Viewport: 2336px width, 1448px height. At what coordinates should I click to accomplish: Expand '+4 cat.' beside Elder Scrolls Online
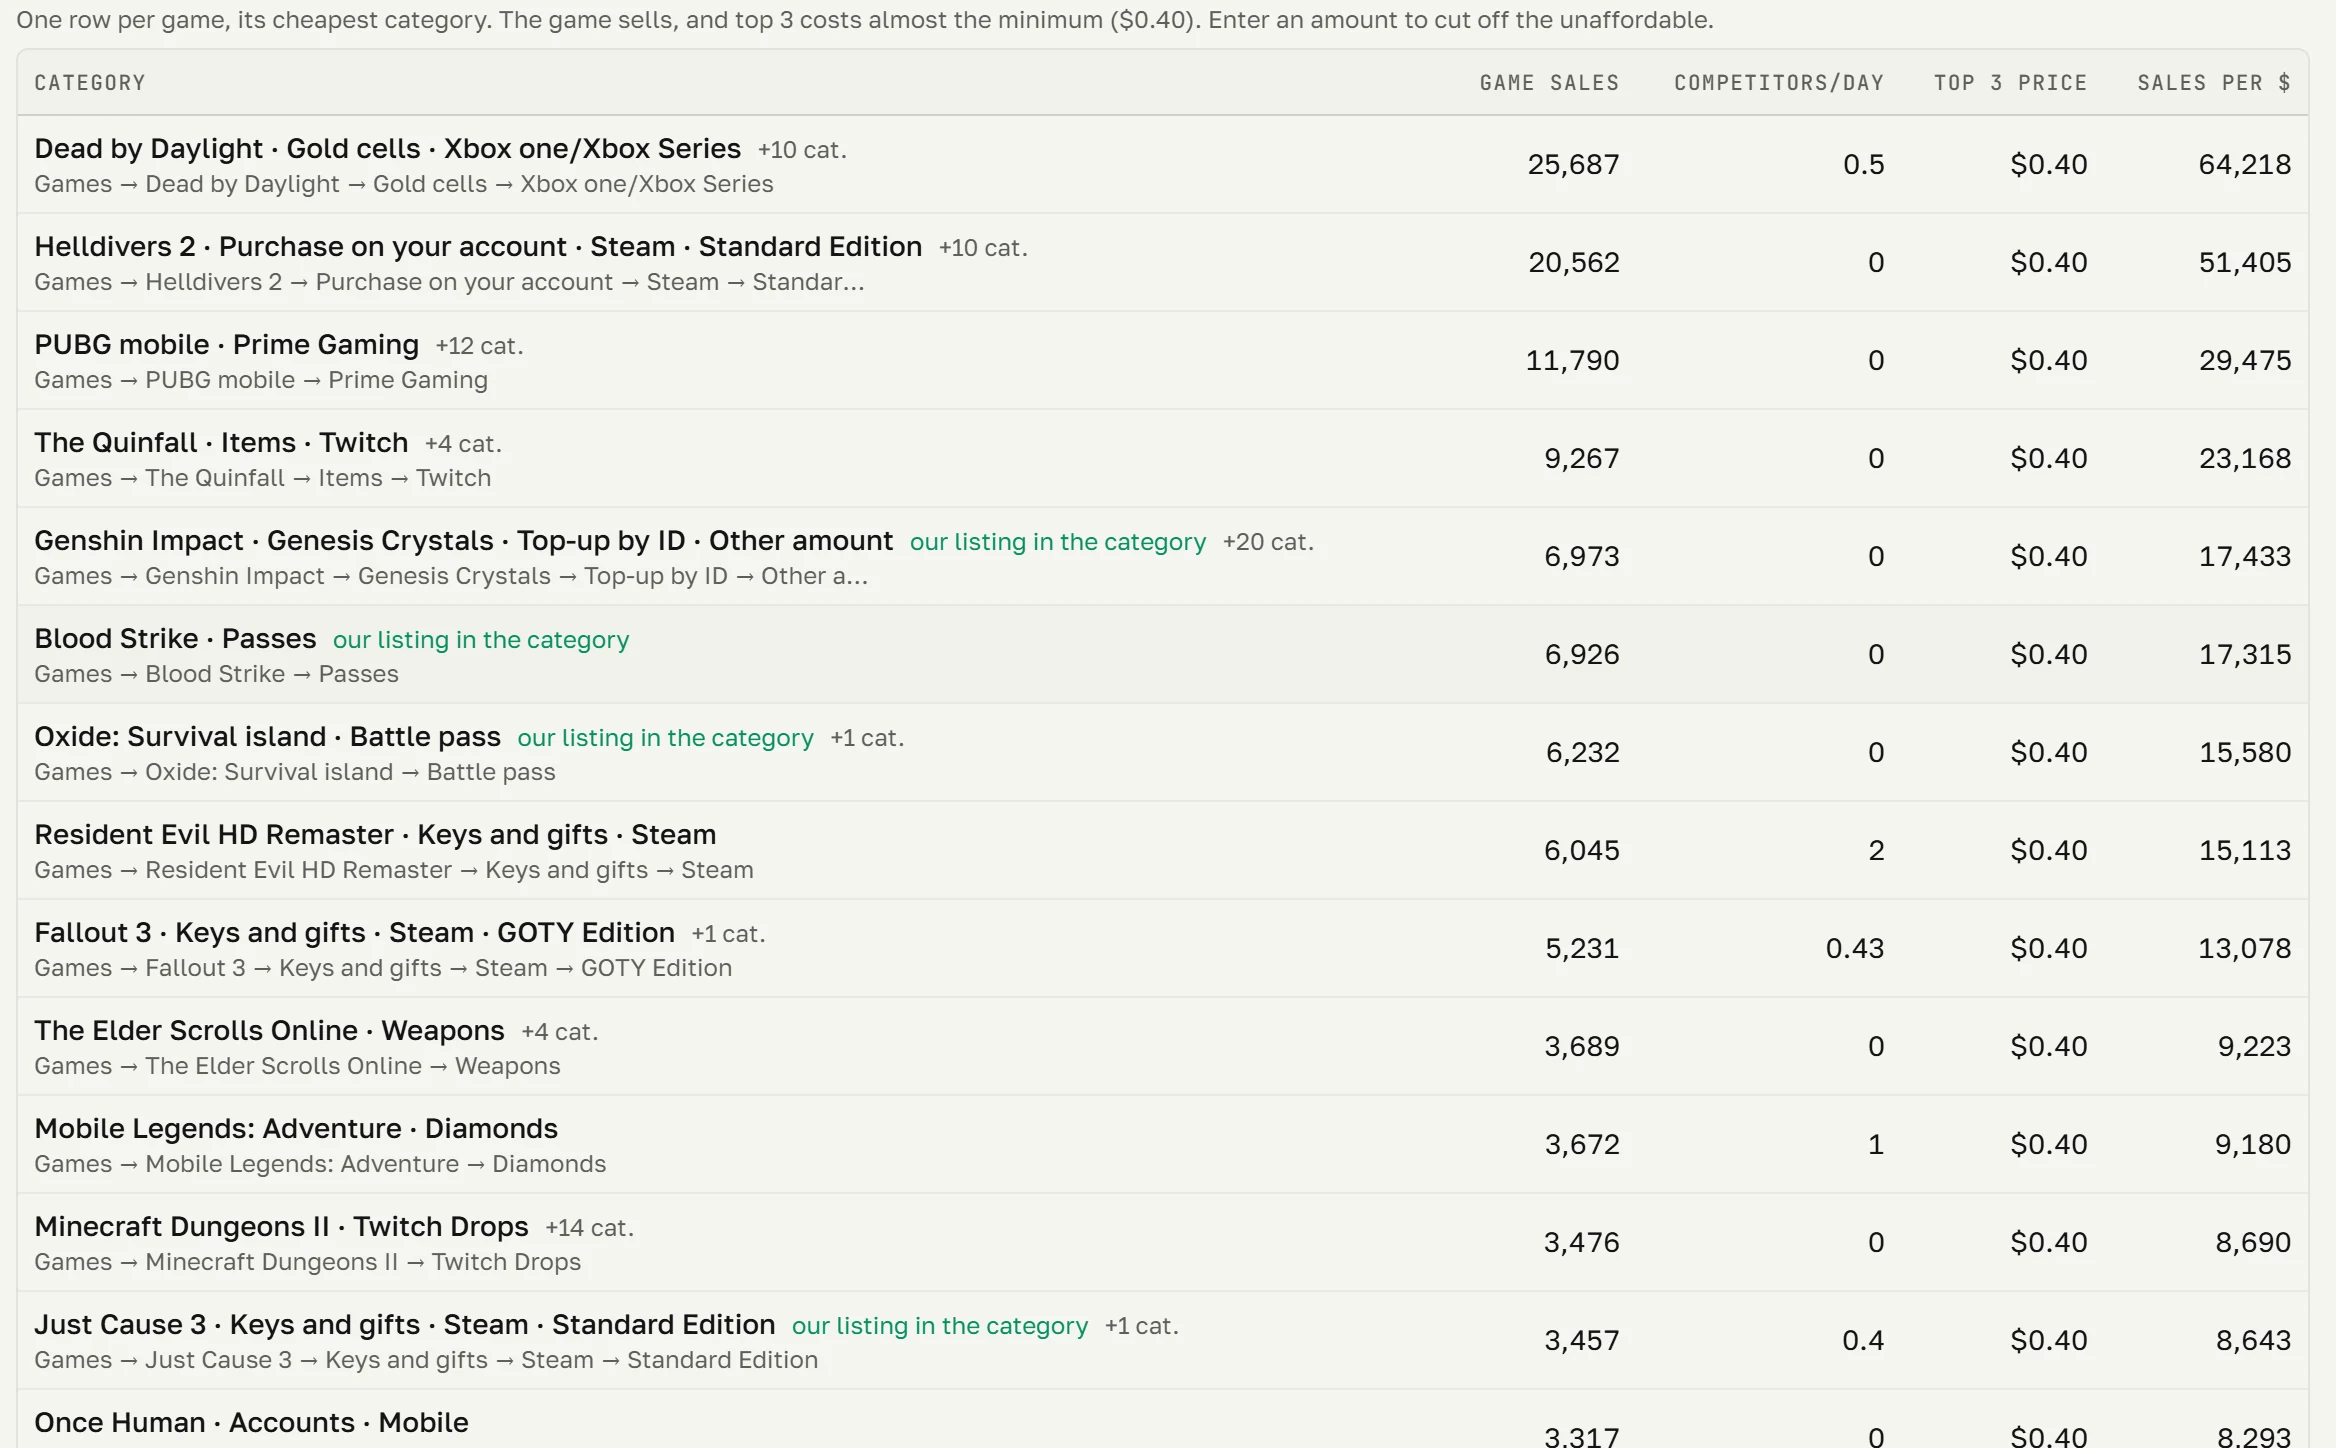[x=560, y=1032]
